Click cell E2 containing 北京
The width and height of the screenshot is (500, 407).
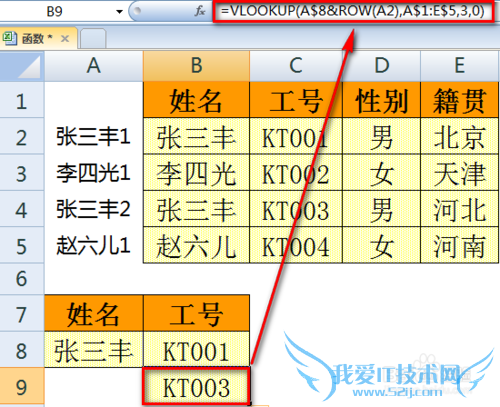tap(460, 136)
